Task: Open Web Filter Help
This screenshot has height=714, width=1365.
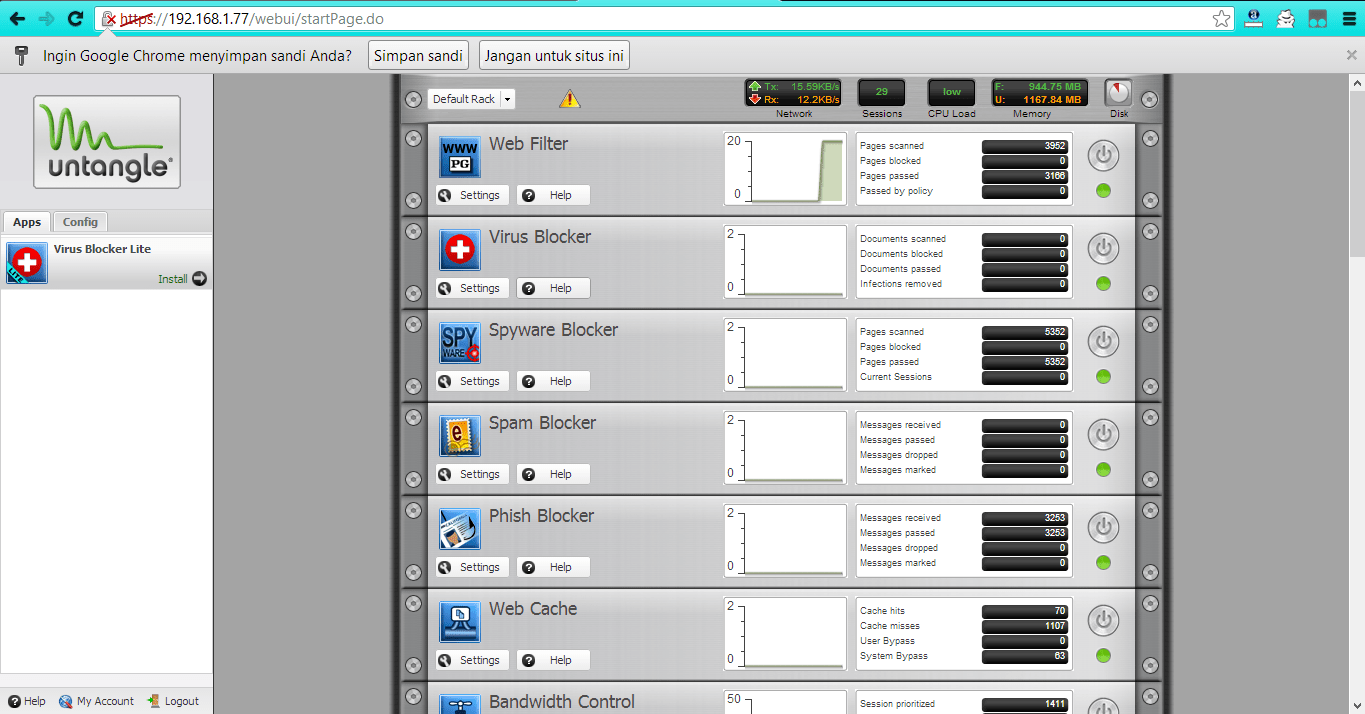Action: point(553,195)
